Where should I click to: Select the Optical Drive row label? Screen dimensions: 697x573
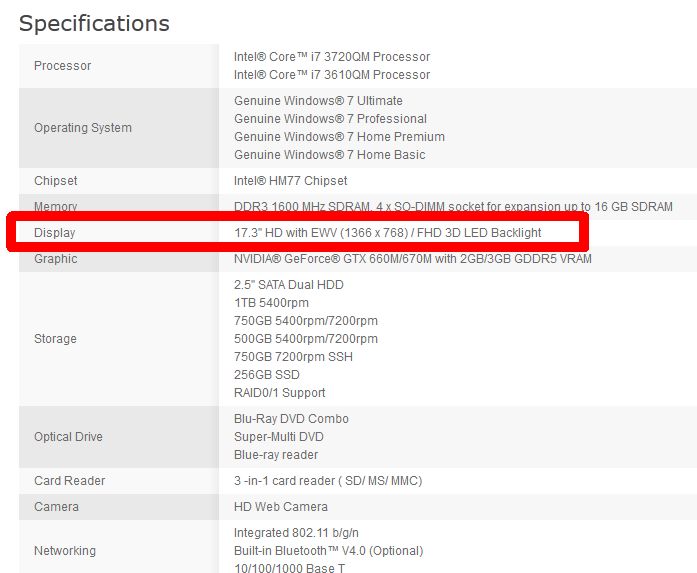click(68, 437)
